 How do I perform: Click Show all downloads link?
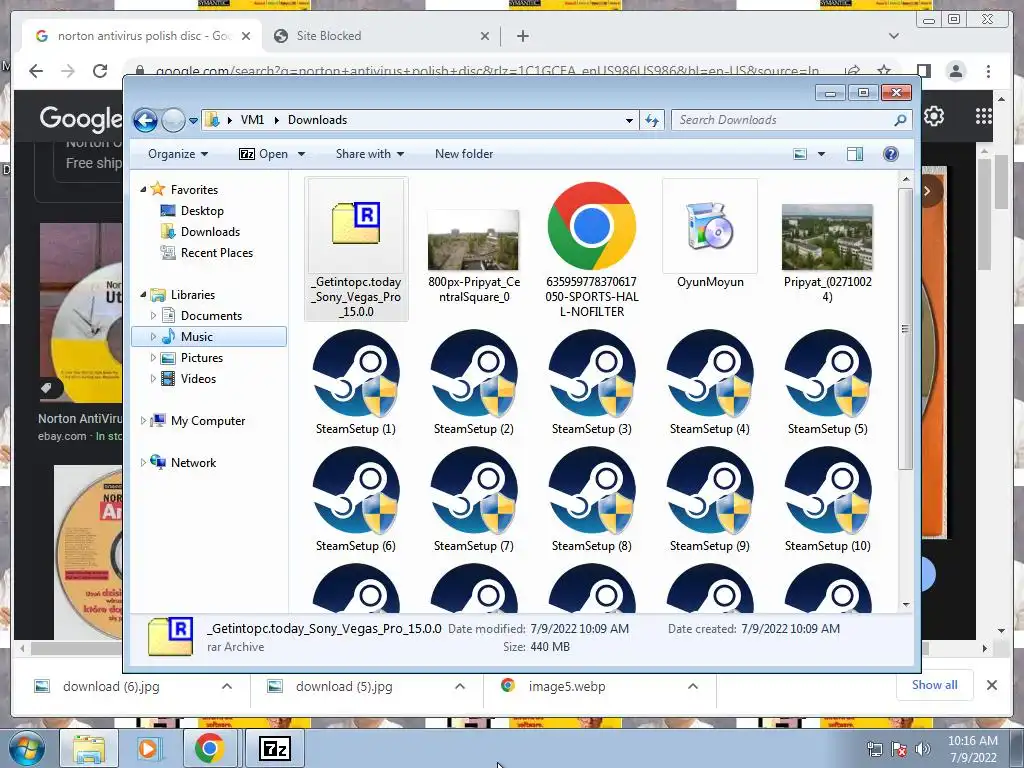click(935, 685)
